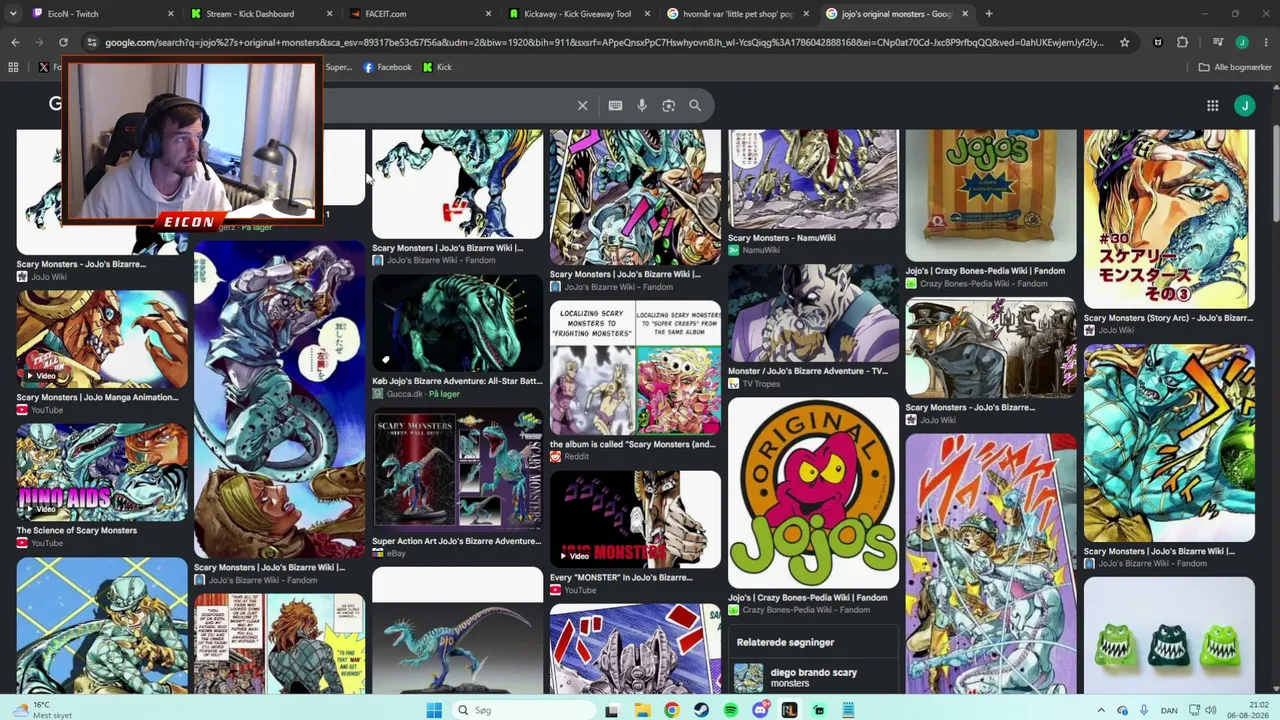
Task: Open the Original JoJo's logo image
Action: point(813,493)
